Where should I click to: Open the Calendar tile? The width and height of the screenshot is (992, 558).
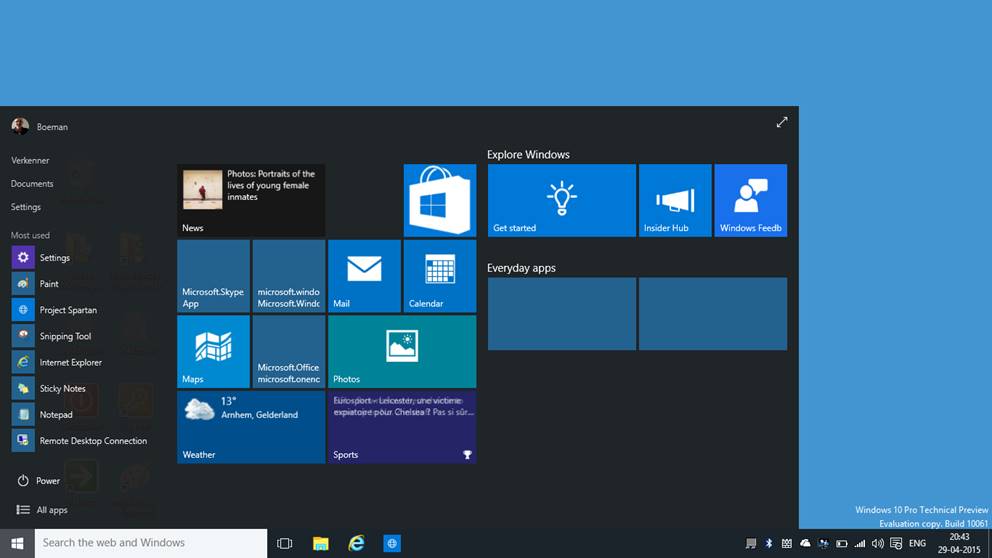pos(439,275)
